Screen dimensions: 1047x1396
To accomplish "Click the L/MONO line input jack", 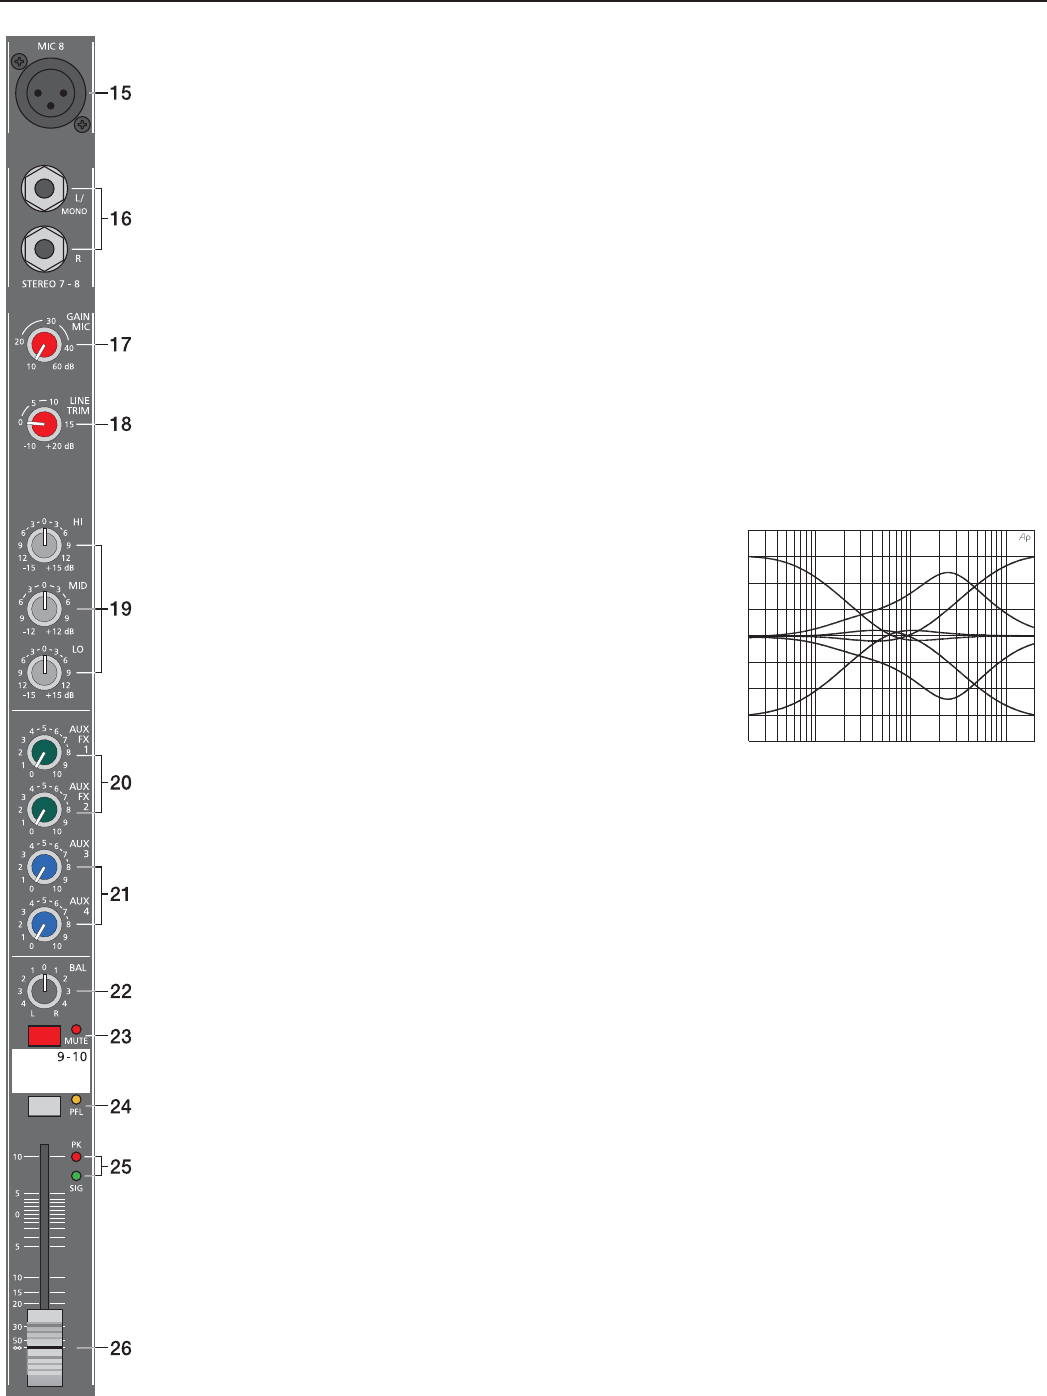I will coord(45,189).
